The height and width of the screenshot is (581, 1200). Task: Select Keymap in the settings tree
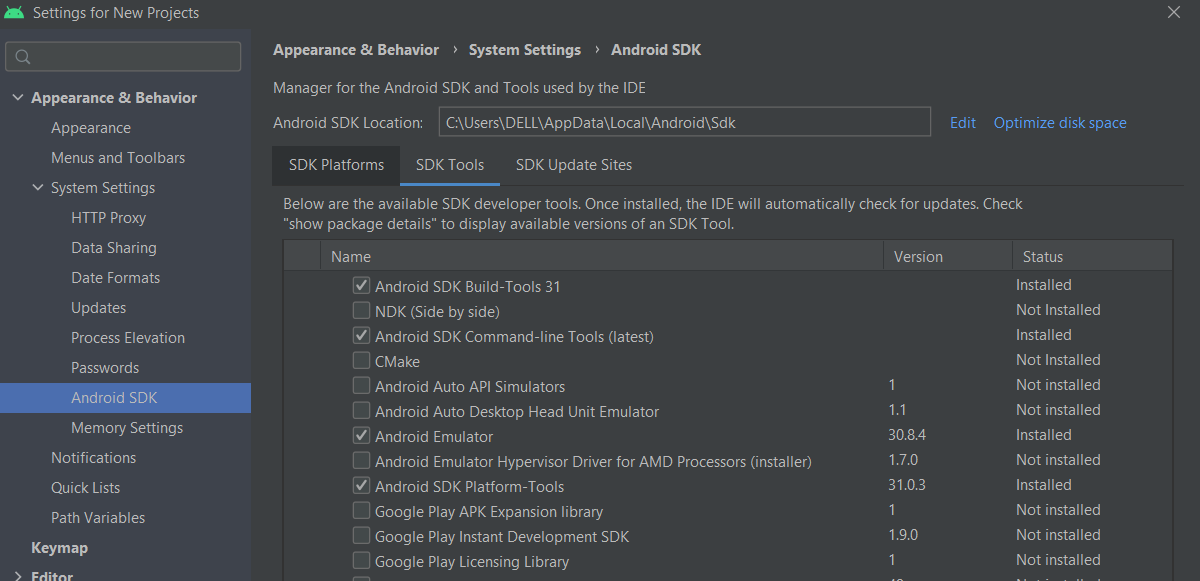point(59,548)
